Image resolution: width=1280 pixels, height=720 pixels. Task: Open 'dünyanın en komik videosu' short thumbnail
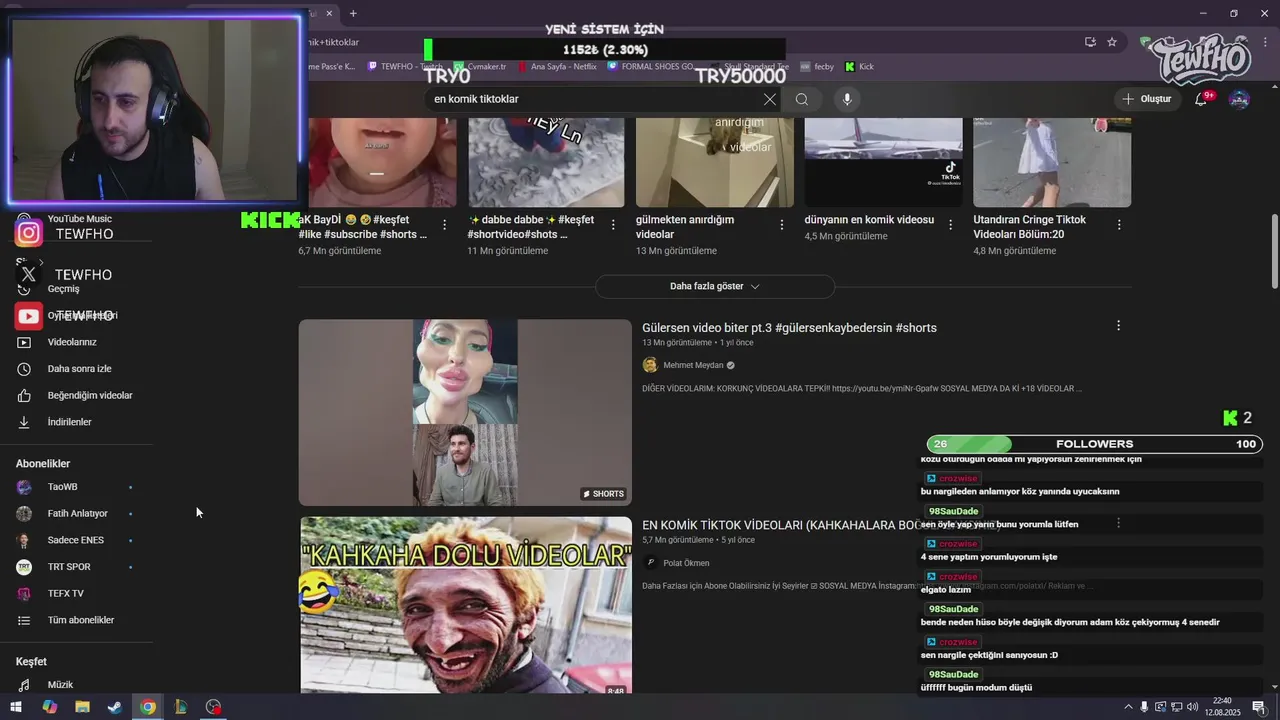883,162
